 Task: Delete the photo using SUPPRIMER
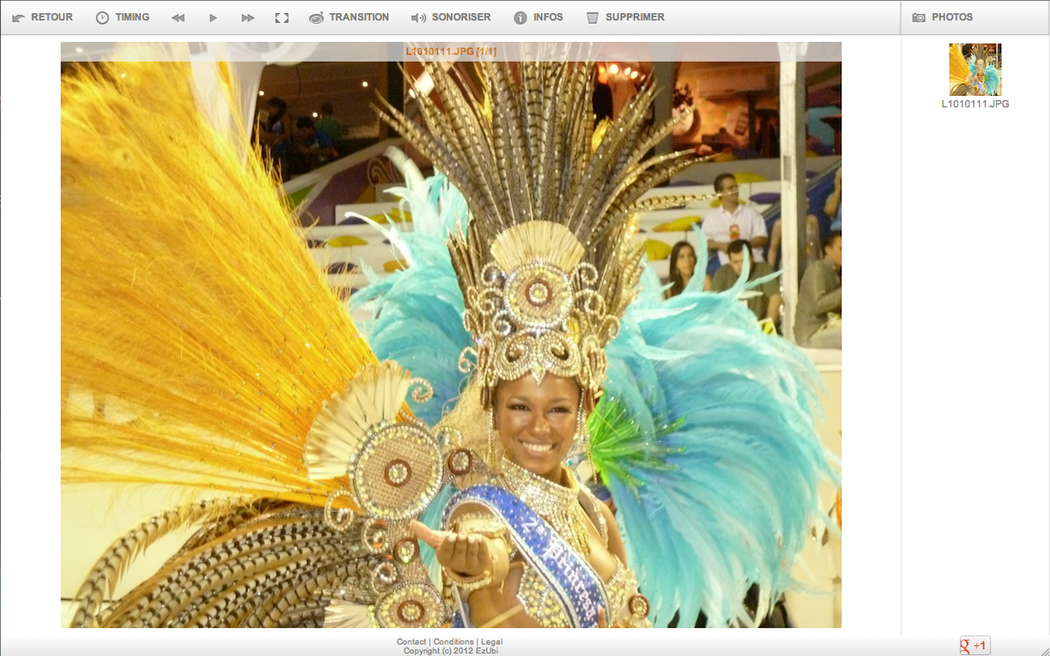(x=625, y=17)
